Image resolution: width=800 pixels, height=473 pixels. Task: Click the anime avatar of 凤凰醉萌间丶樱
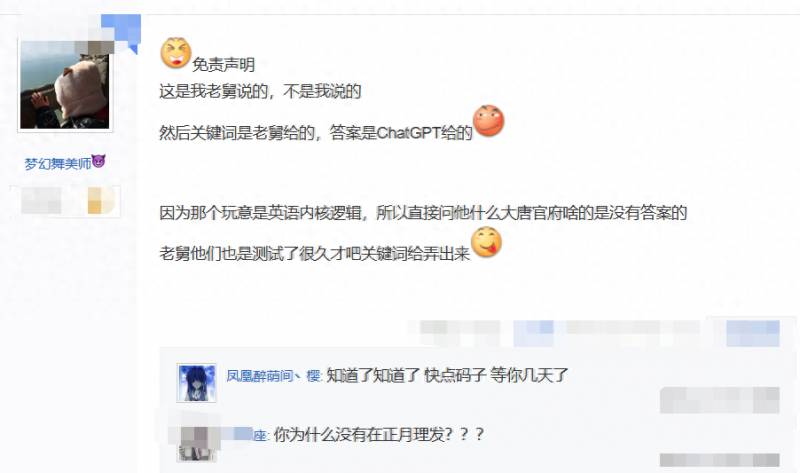pos(196,383)
